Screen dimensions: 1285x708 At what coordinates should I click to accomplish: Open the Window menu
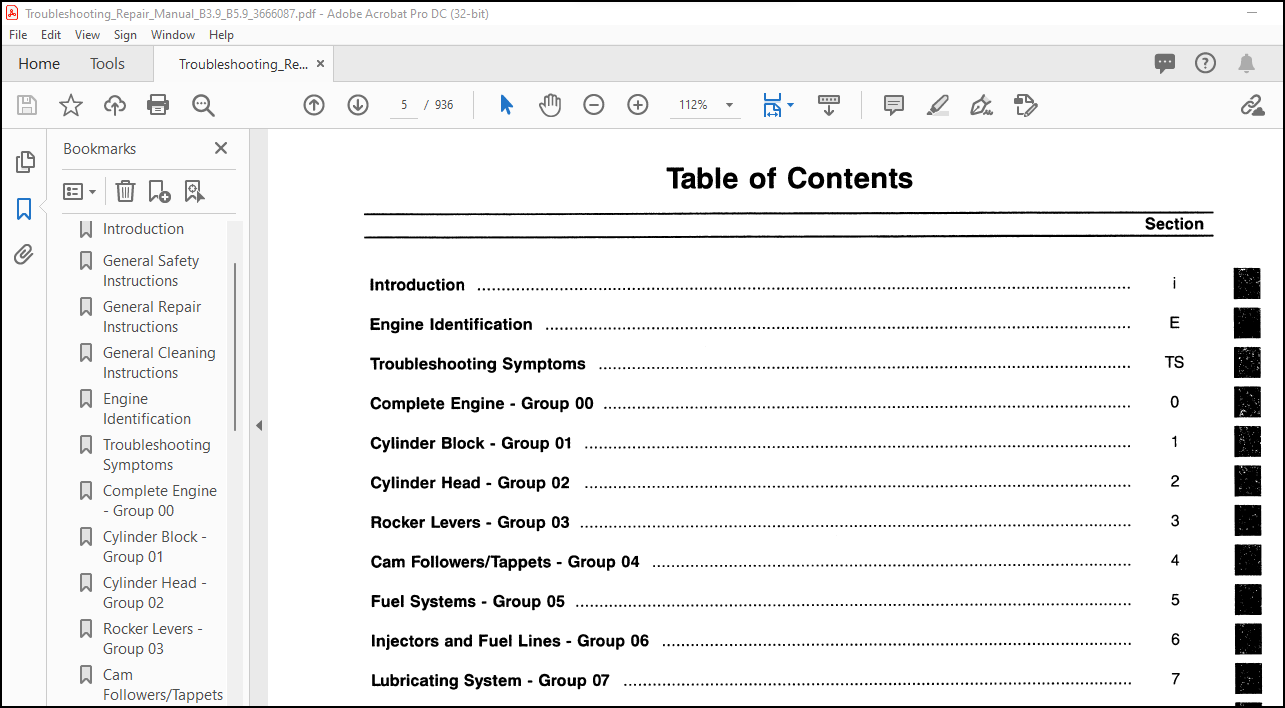click(173, 34)
